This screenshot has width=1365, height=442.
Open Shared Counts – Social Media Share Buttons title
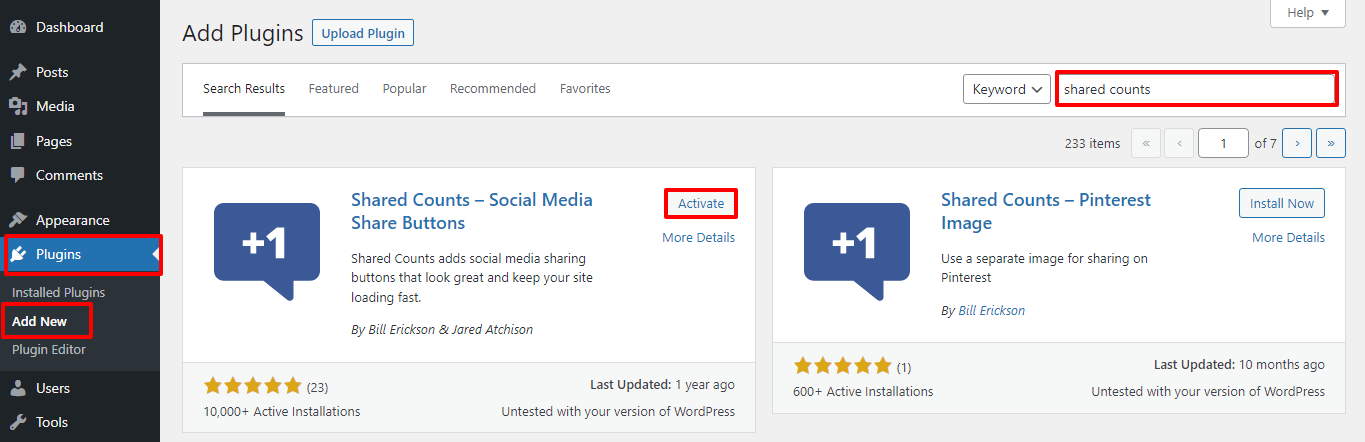472,211
